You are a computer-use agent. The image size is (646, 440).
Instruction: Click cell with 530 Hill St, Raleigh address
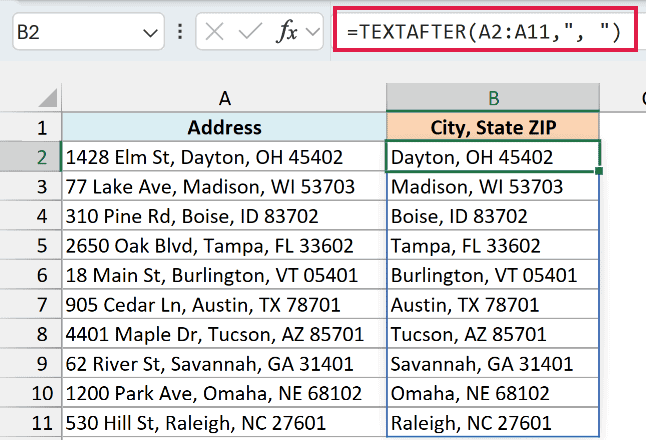point(224,423)
